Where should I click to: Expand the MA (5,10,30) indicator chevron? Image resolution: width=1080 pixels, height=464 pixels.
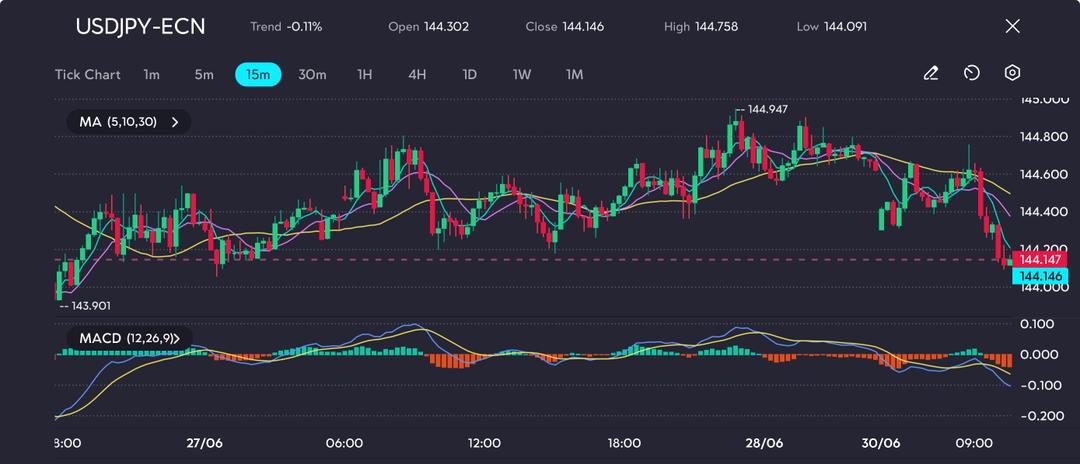click(x=175, y=122)
